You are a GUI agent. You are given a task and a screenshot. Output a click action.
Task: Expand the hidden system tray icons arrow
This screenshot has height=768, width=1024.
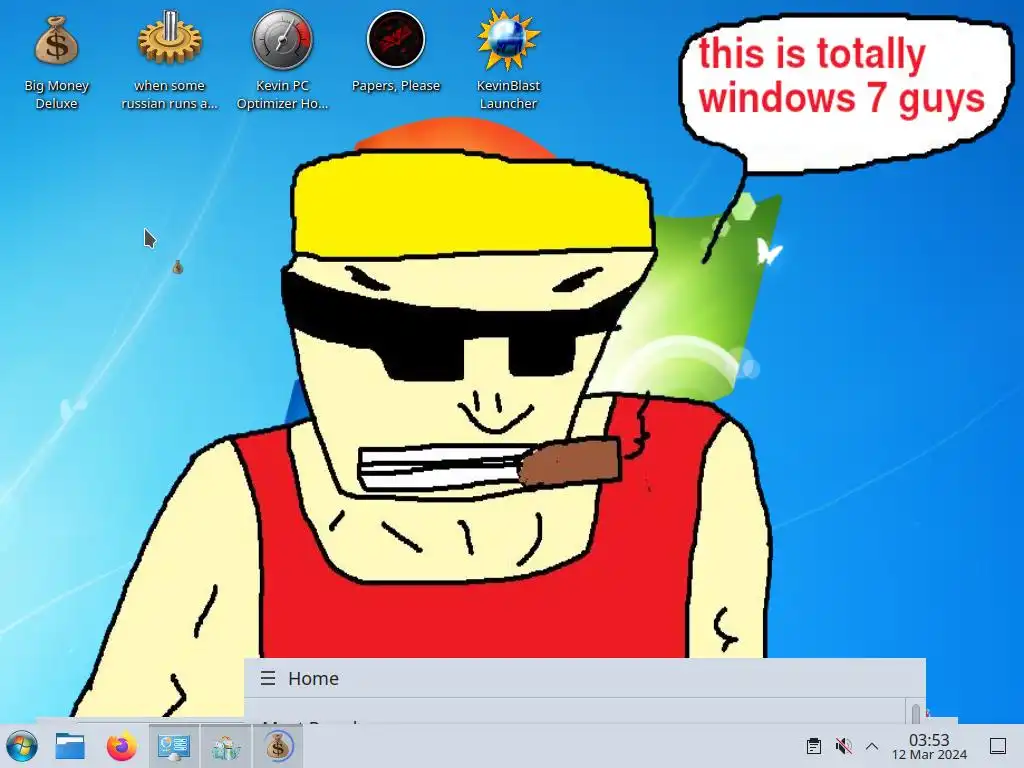(x=872, y=746)
